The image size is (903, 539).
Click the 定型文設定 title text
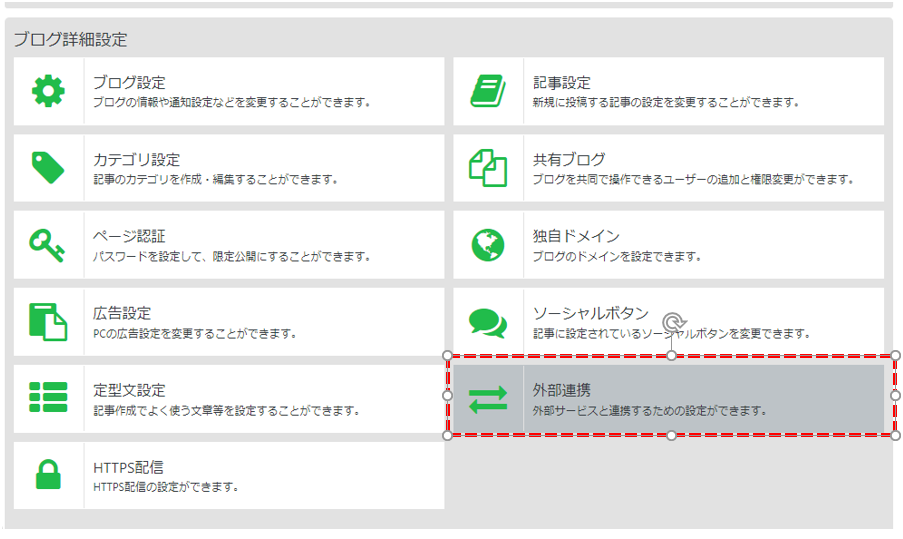pyautogui.click(x=129, y=390)
